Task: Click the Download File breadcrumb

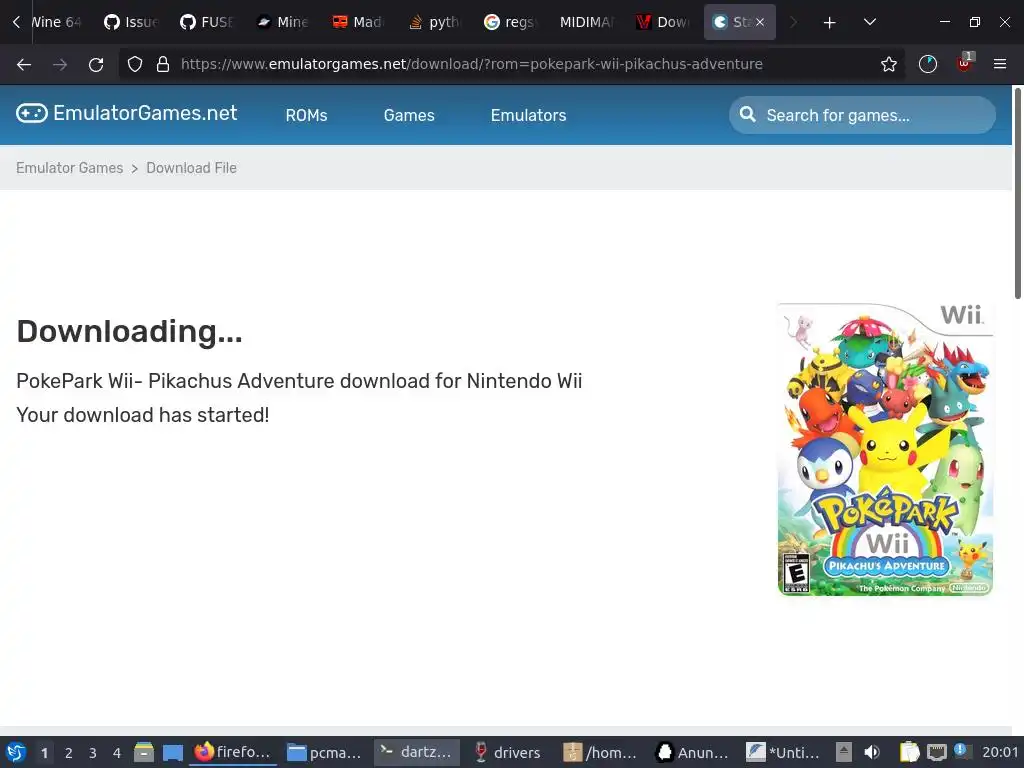Action: point(191,168)
